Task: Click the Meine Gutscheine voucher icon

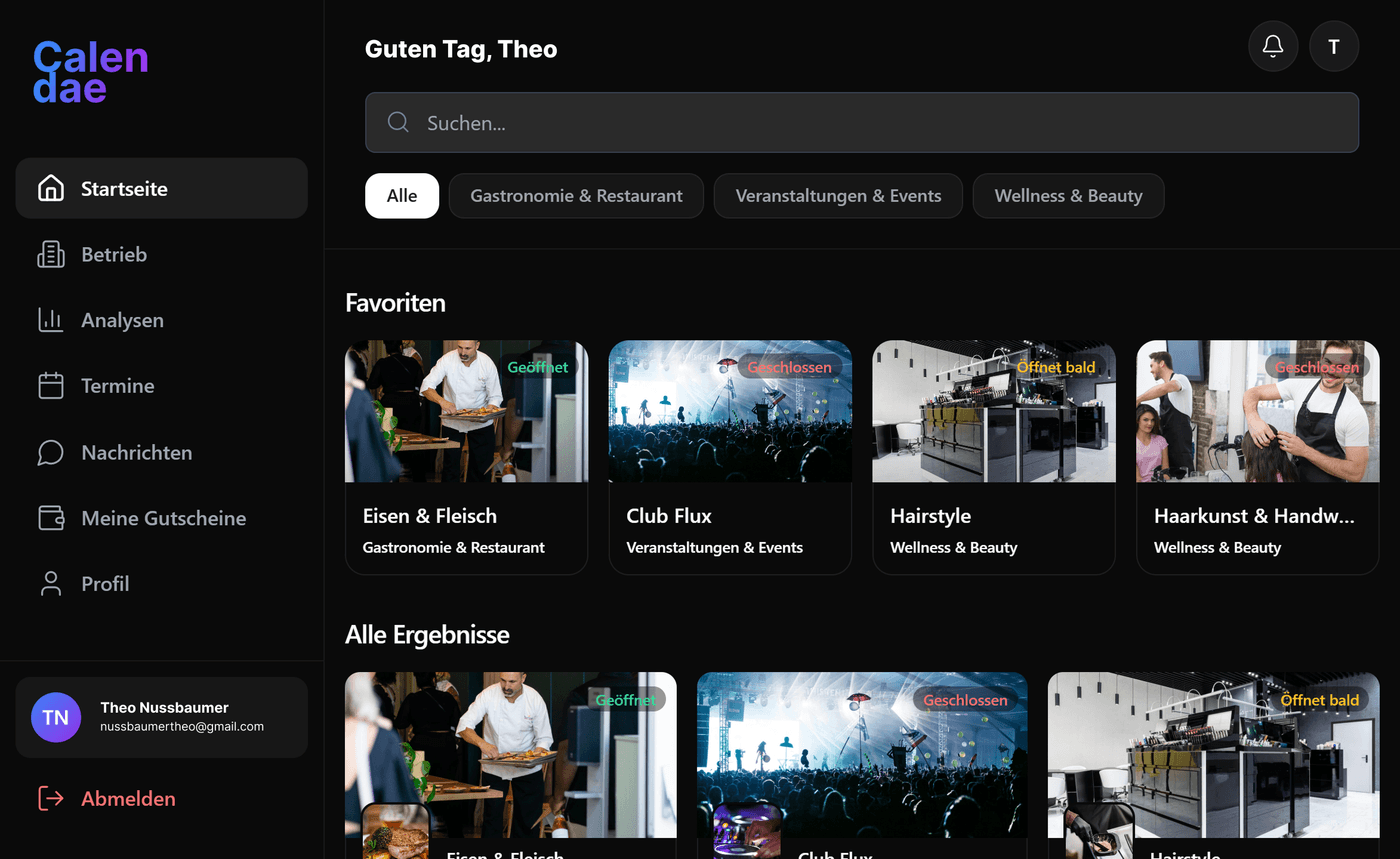Action: [50, 518]
